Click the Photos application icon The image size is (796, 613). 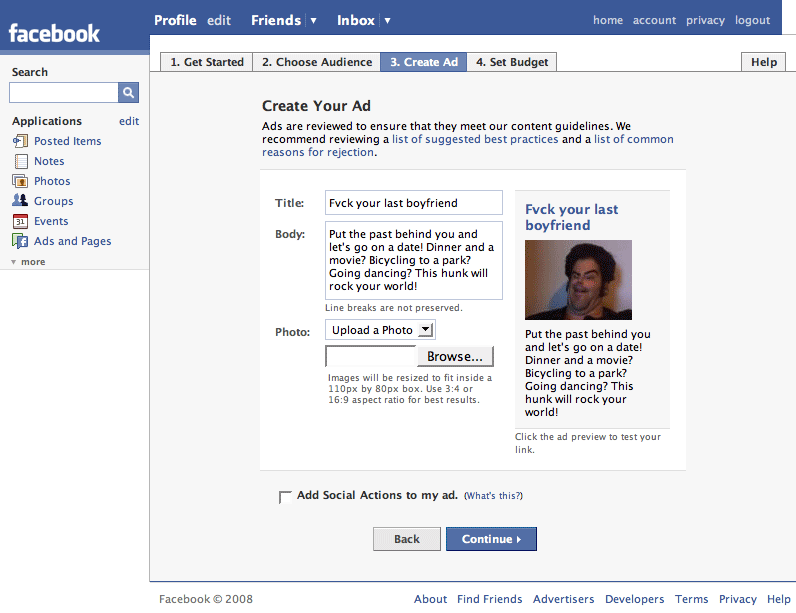(20, 181)
